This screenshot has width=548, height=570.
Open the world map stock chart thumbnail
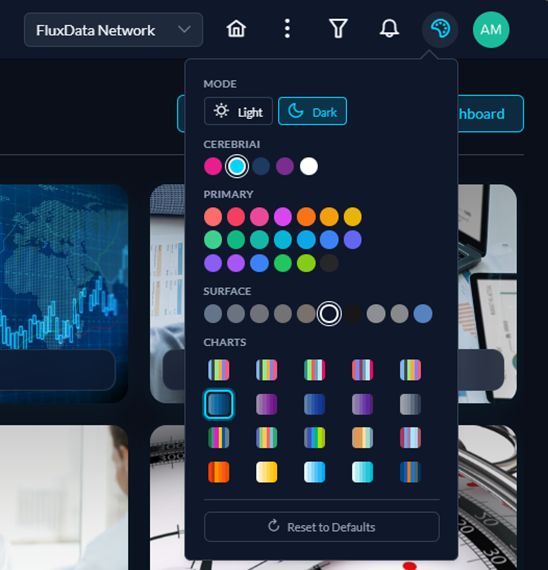click(64, 293)
